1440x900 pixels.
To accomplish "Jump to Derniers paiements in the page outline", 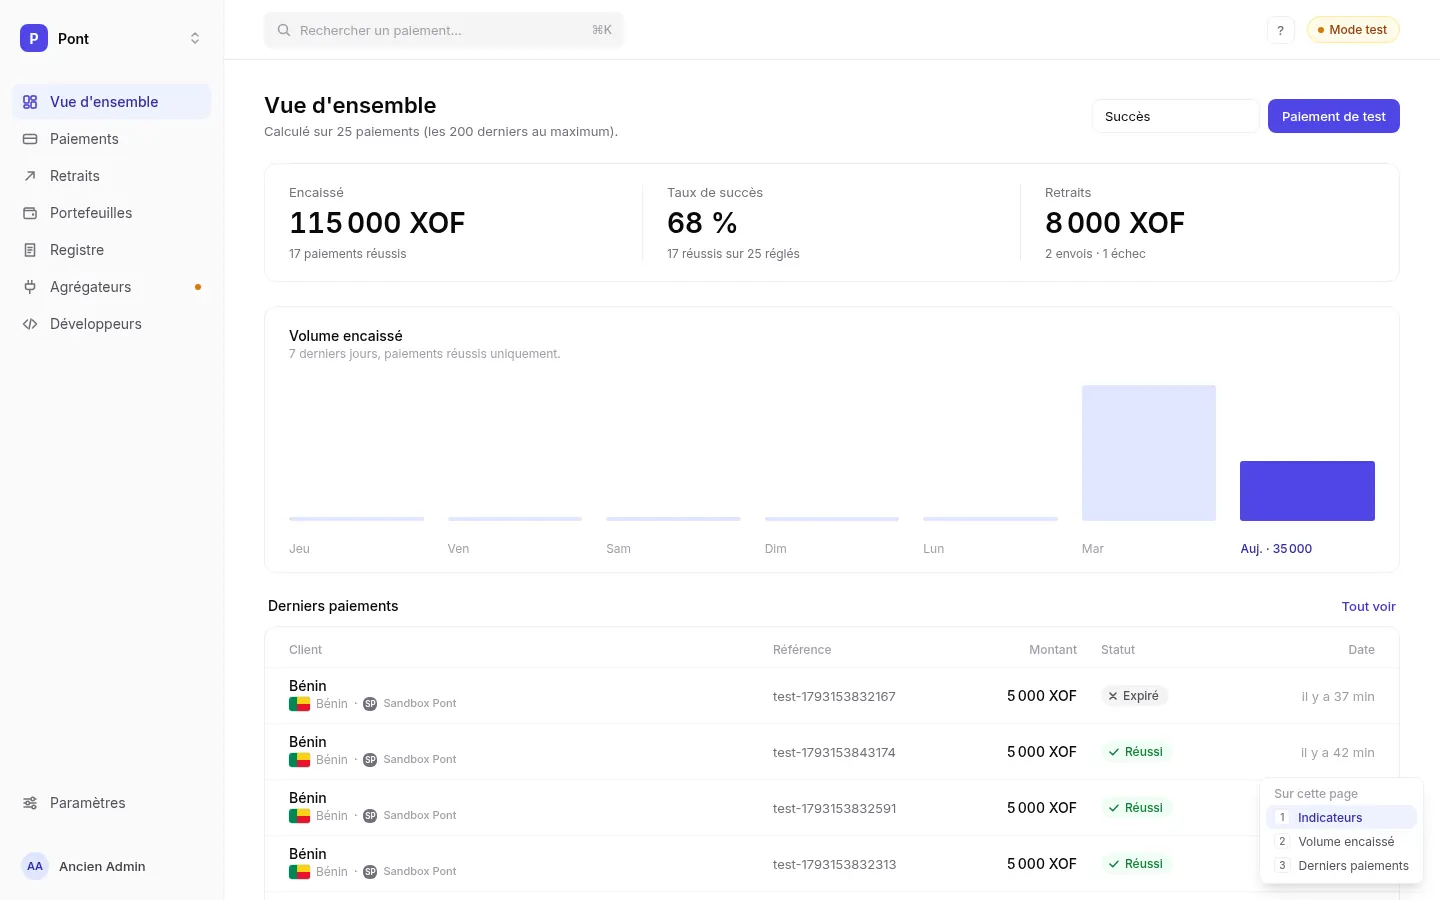I will pos(1341,865).
